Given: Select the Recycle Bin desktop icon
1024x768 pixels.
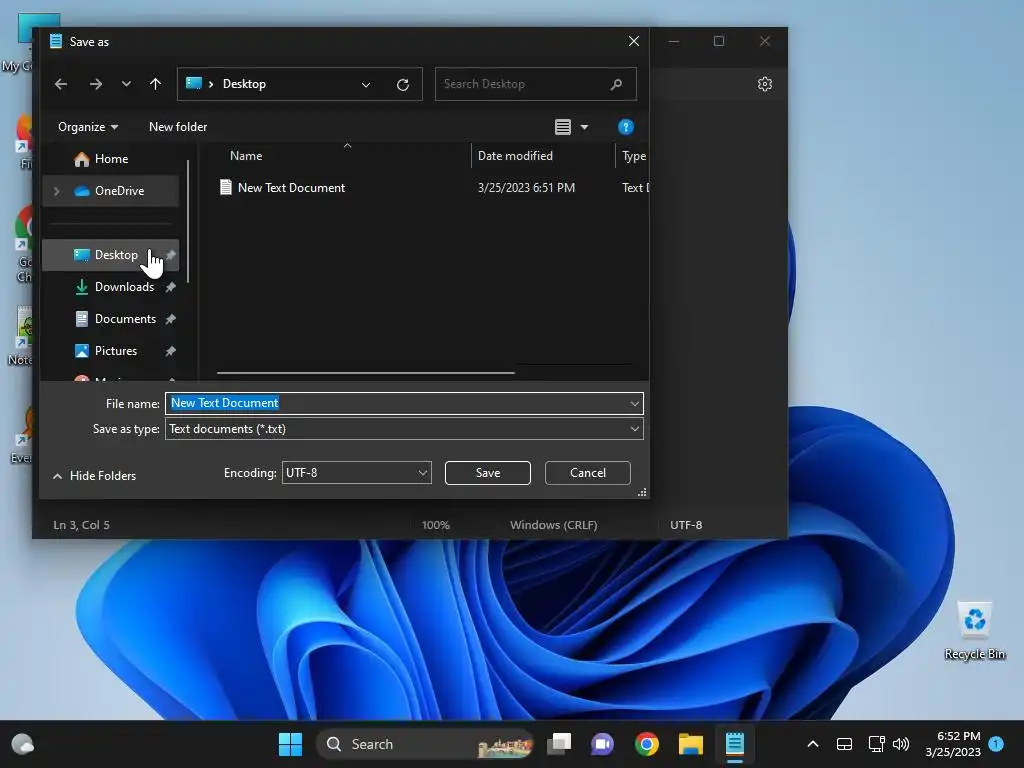Looking at the screenshot, I should tap(974, 630).
